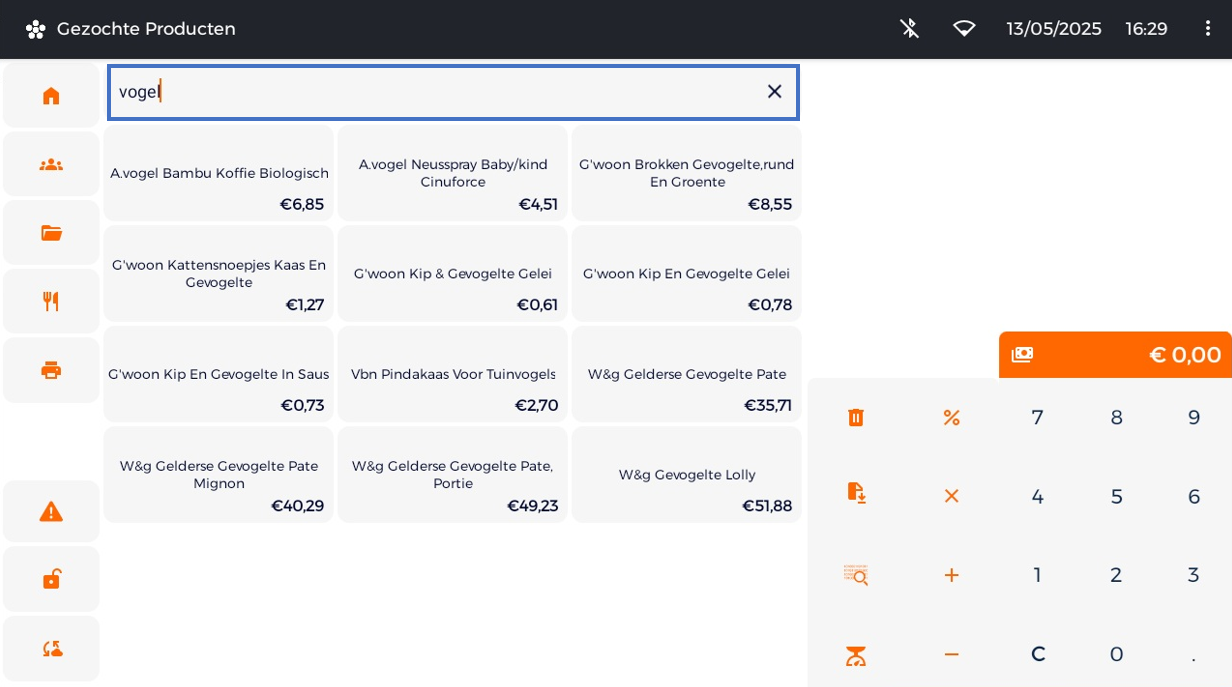This screenshot has width=1232, height=687.
Task: Tap keypad digit 6
Action: tap(1194, 496)
